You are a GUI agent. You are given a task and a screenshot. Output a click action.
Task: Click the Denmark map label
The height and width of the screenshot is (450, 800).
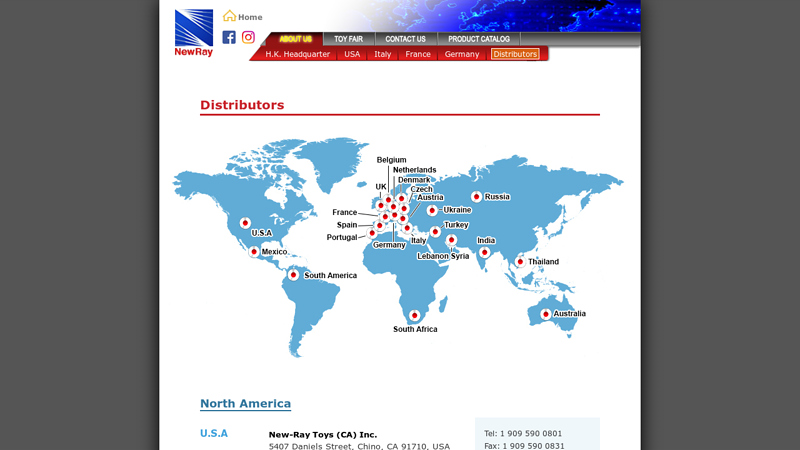coord(414,180)
